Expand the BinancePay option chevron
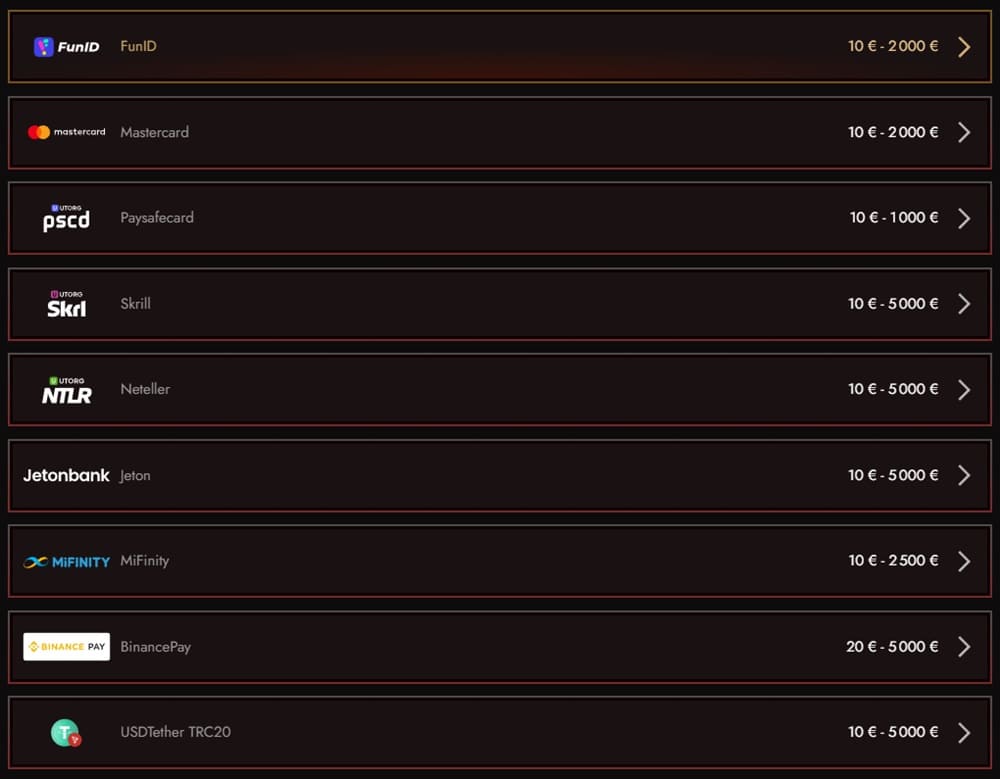Screen dimensions: 1000x779 964,647
